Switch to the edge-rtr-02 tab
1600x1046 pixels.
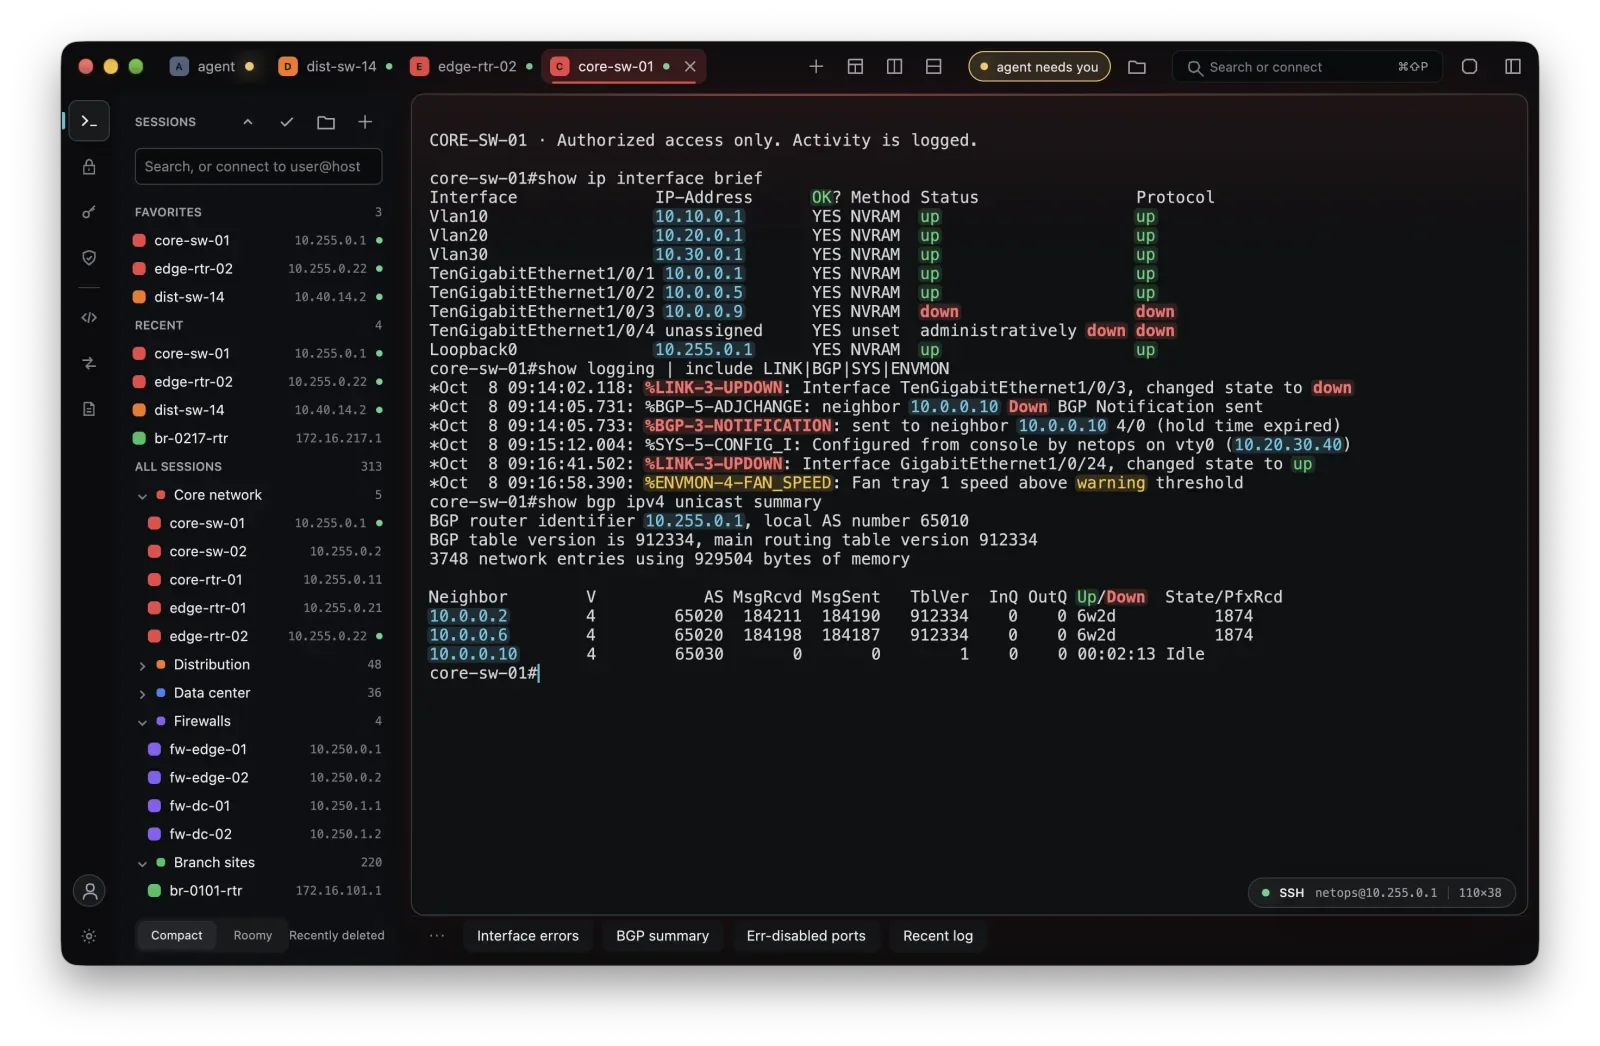[x=471, y=67]
